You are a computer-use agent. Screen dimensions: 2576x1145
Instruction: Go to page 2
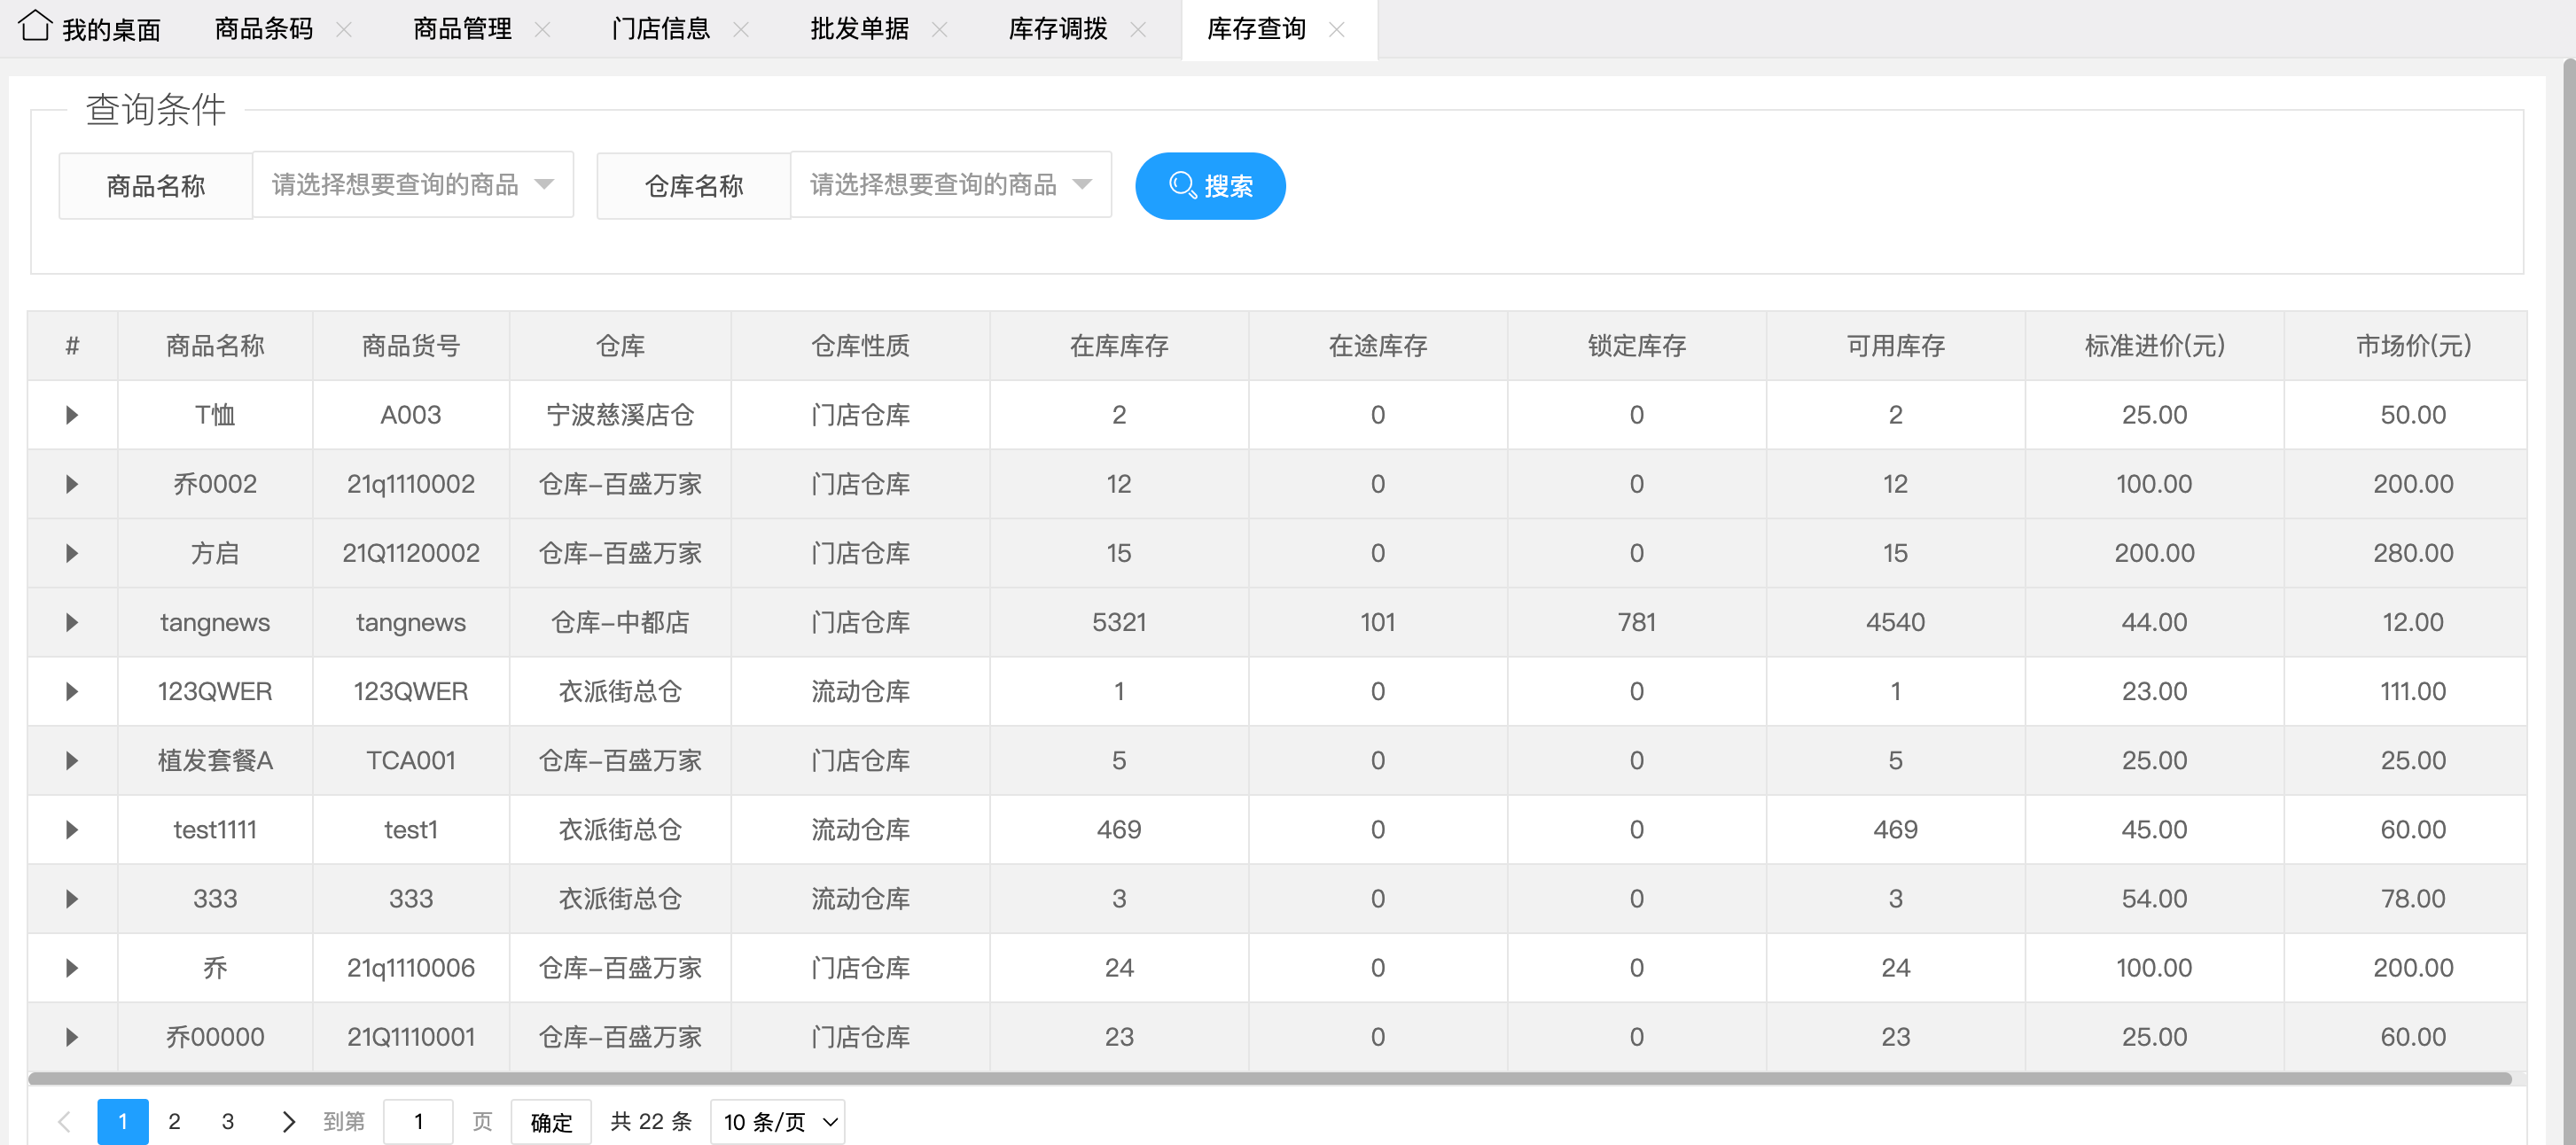point(175,1121)
